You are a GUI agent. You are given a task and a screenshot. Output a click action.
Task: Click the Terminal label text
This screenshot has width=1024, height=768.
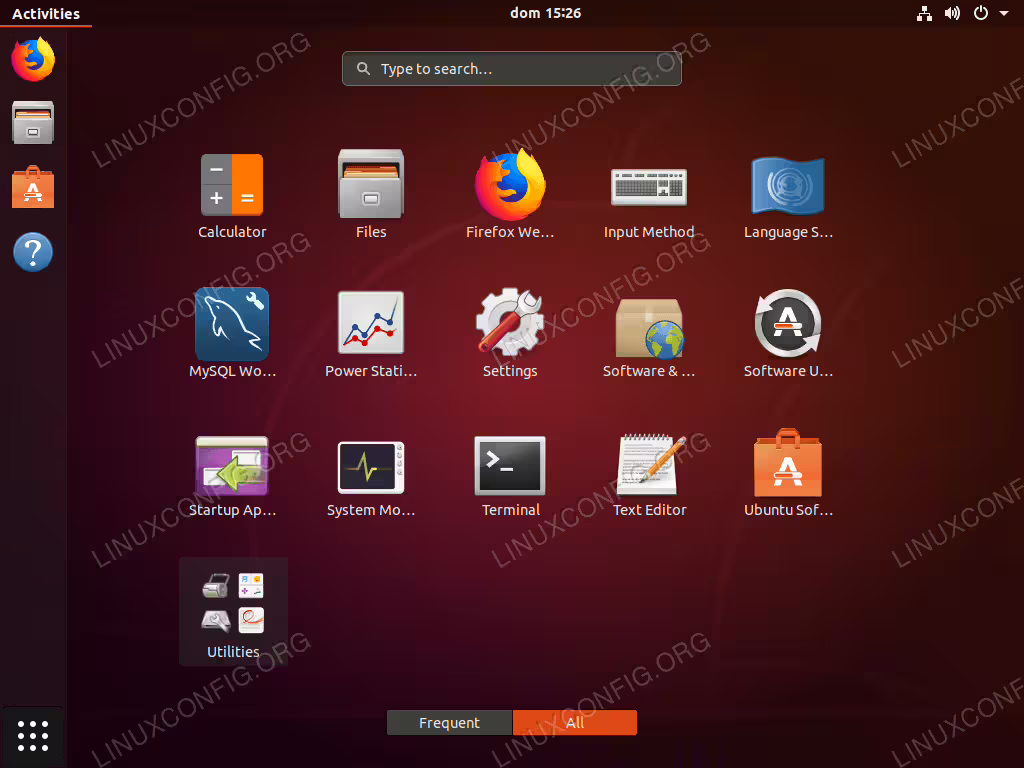511,510
